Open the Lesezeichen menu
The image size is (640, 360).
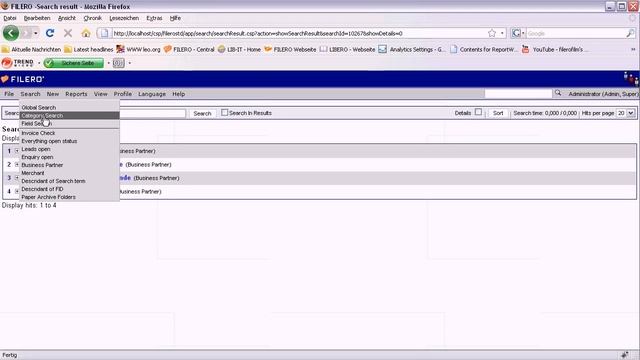[124, 18]
